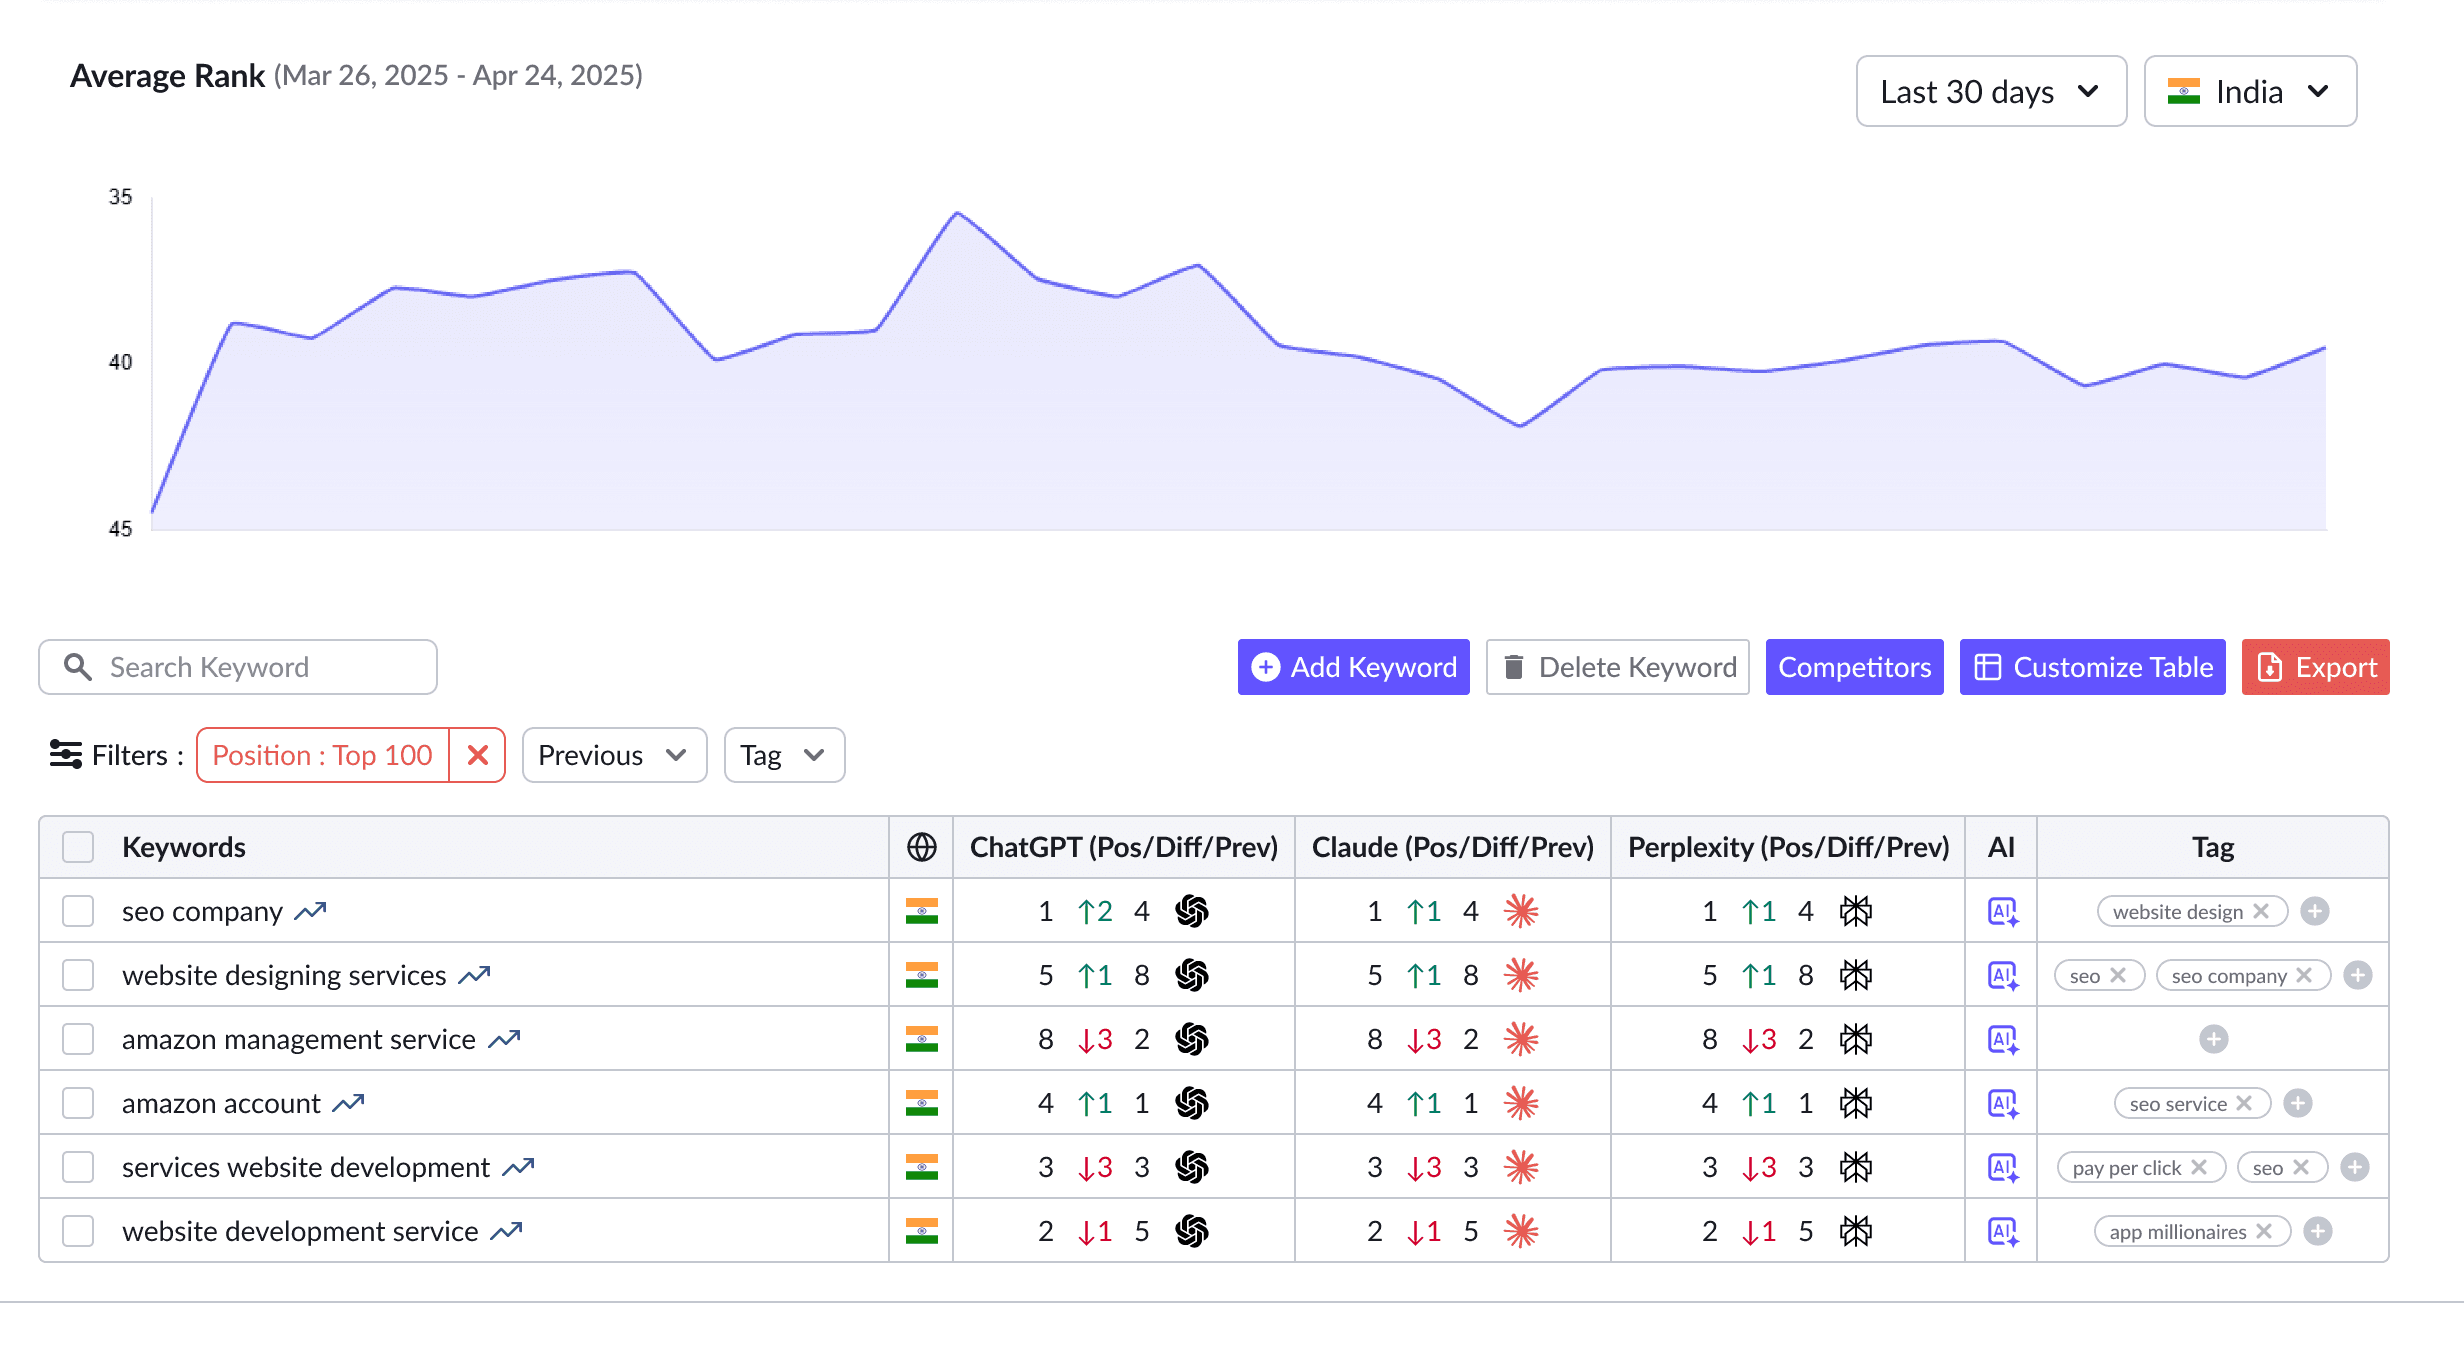The height and width of the screenshot is (1350, 2464).
Task: Click Claude starburst icon in website designing services row
Action: pyautogui.click(x=1520, y=975)
